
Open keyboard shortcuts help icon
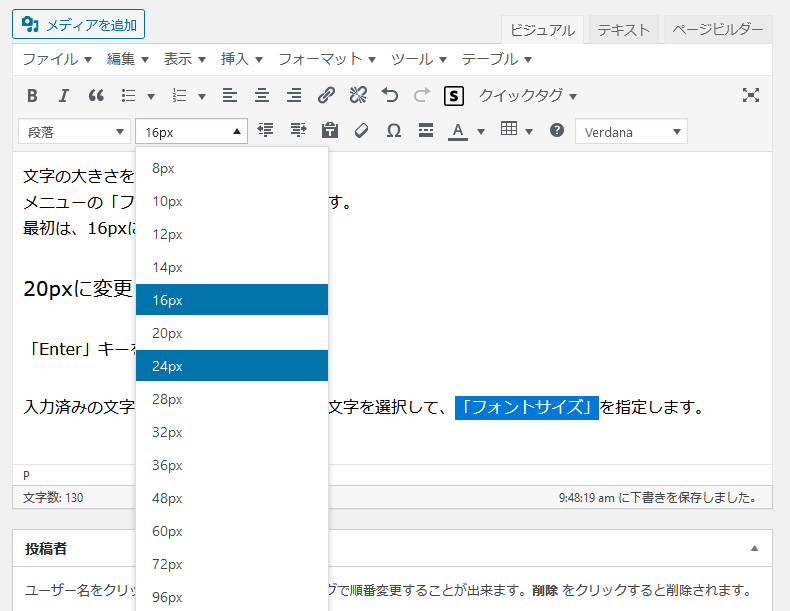[557, 131]
